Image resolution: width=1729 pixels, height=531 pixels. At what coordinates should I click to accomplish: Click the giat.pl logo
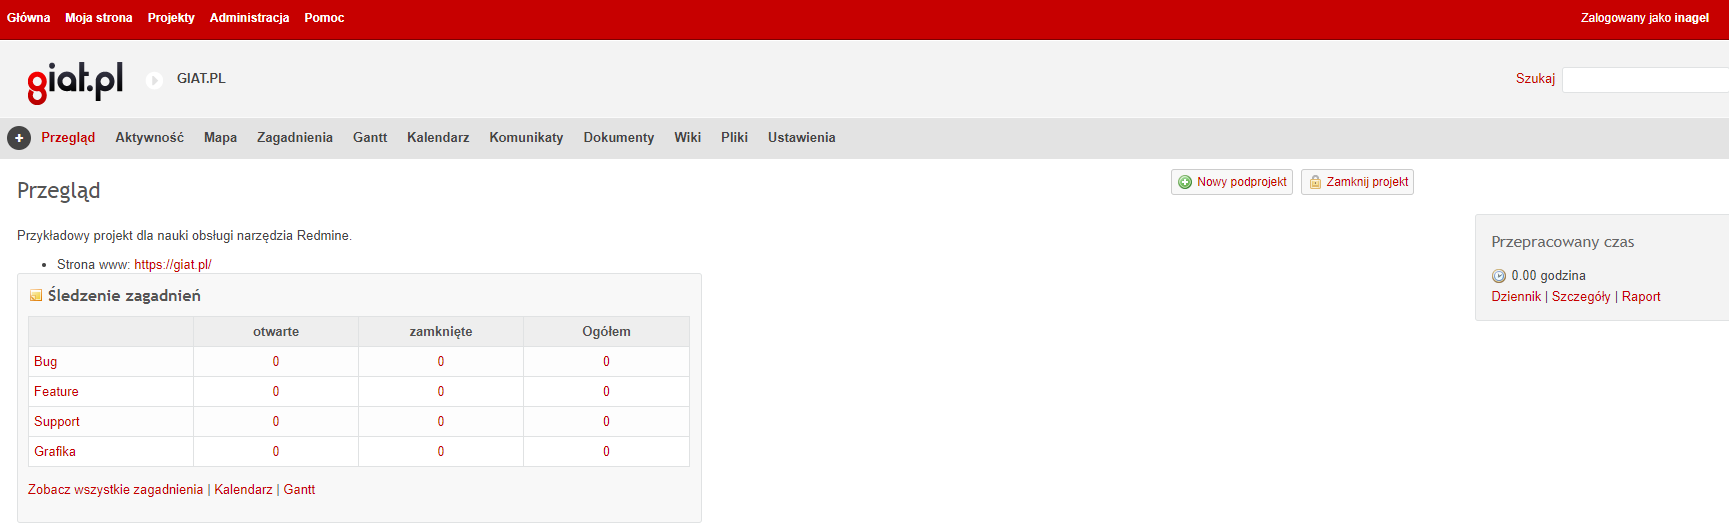[75, 81]
